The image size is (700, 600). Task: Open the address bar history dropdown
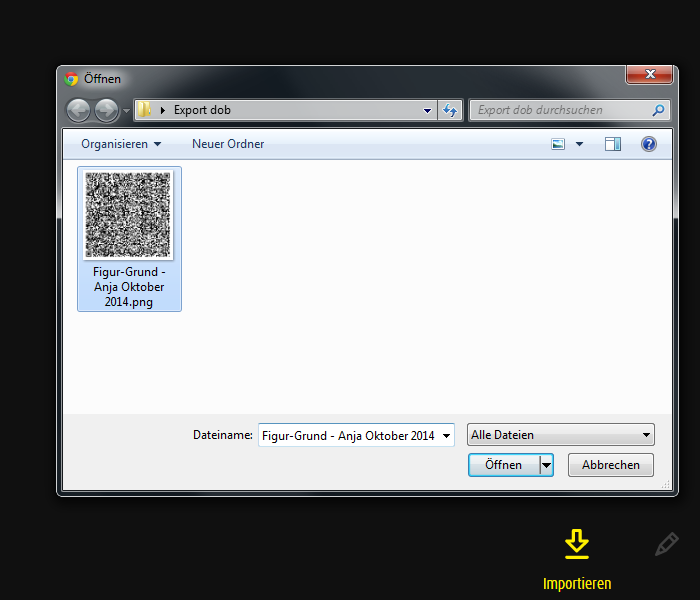(427, 110)
